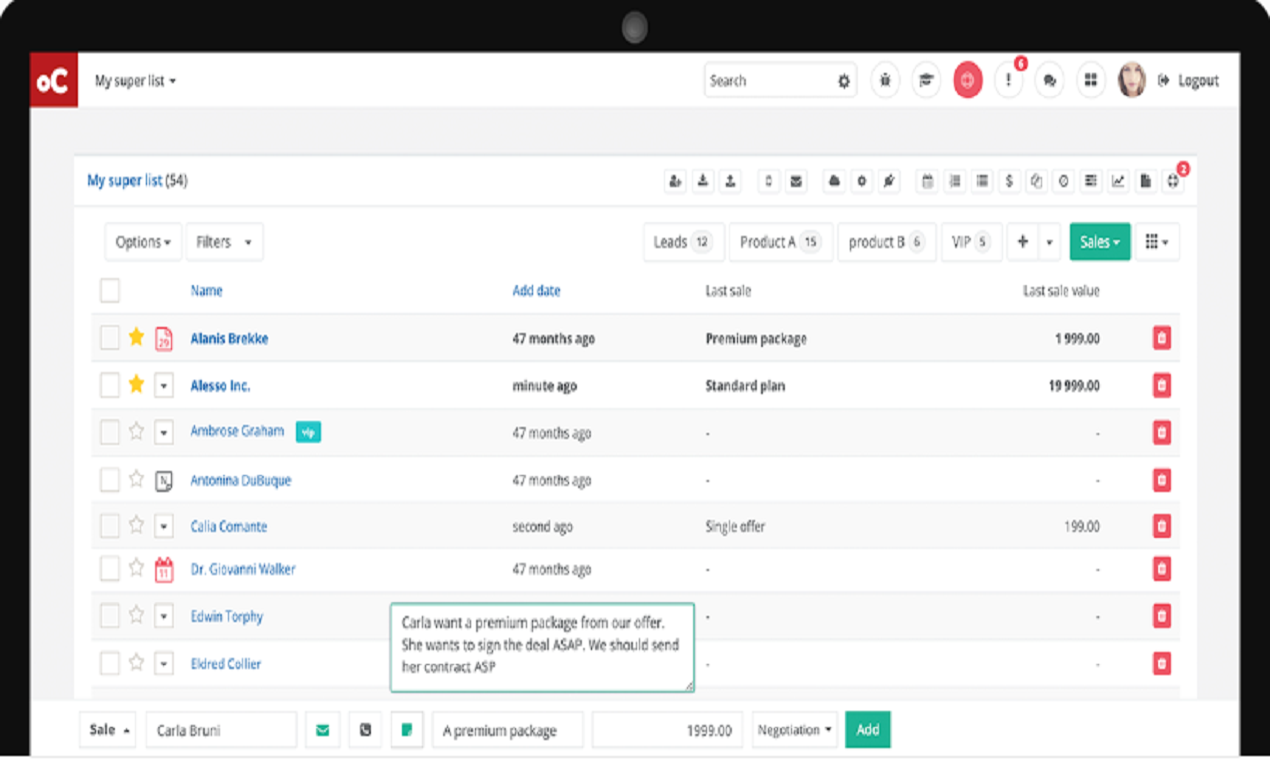
Task: Click the sales chart statistics icon
Action: click(x=1116, y=181)
